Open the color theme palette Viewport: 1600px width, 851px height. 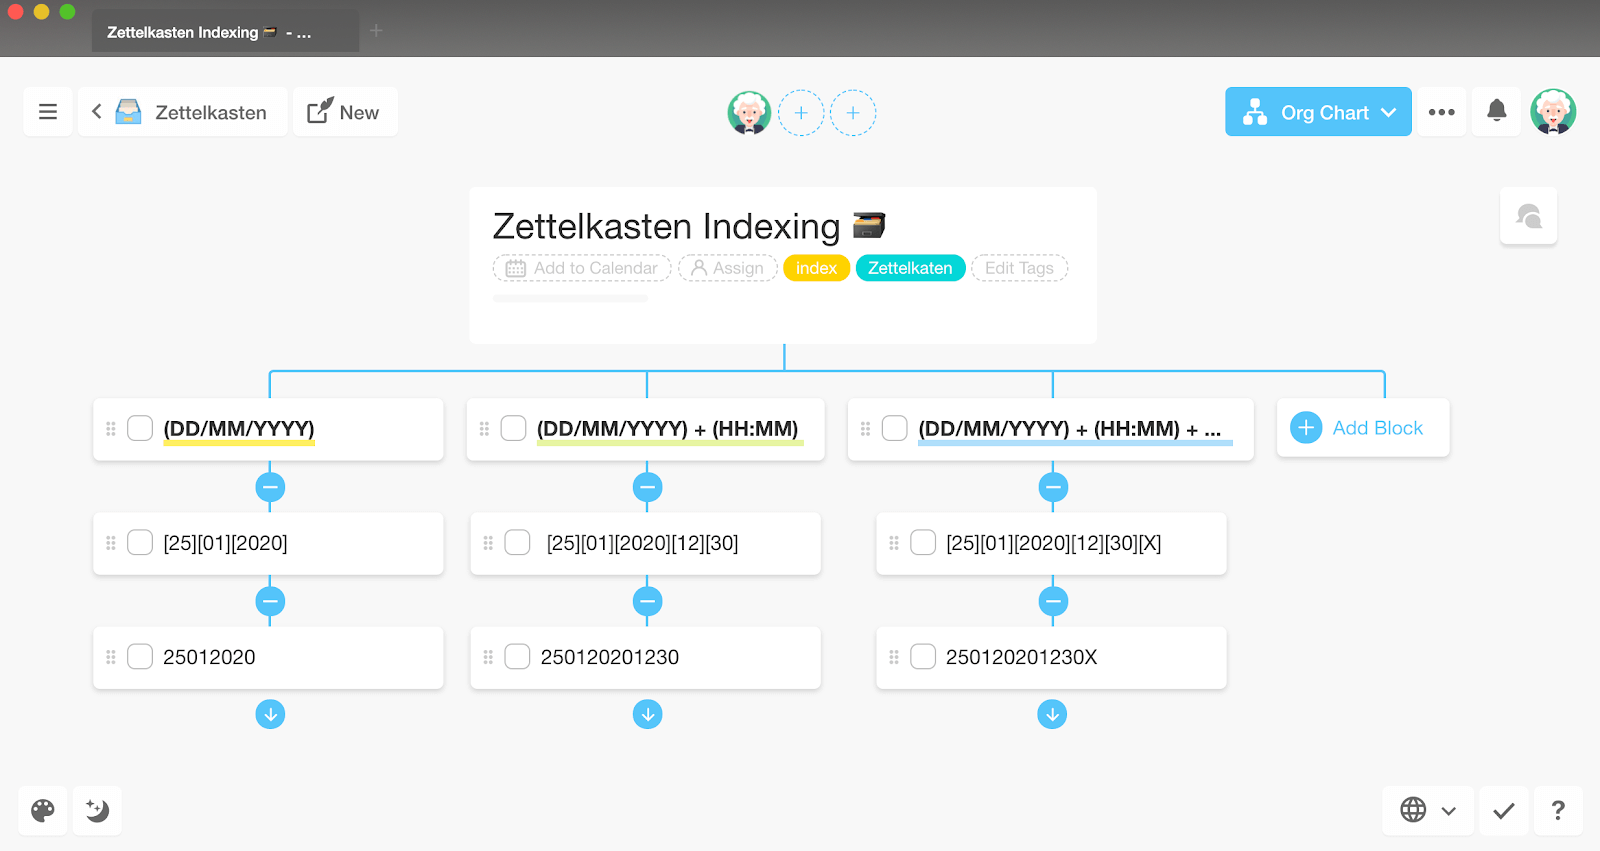pos(43,810)
